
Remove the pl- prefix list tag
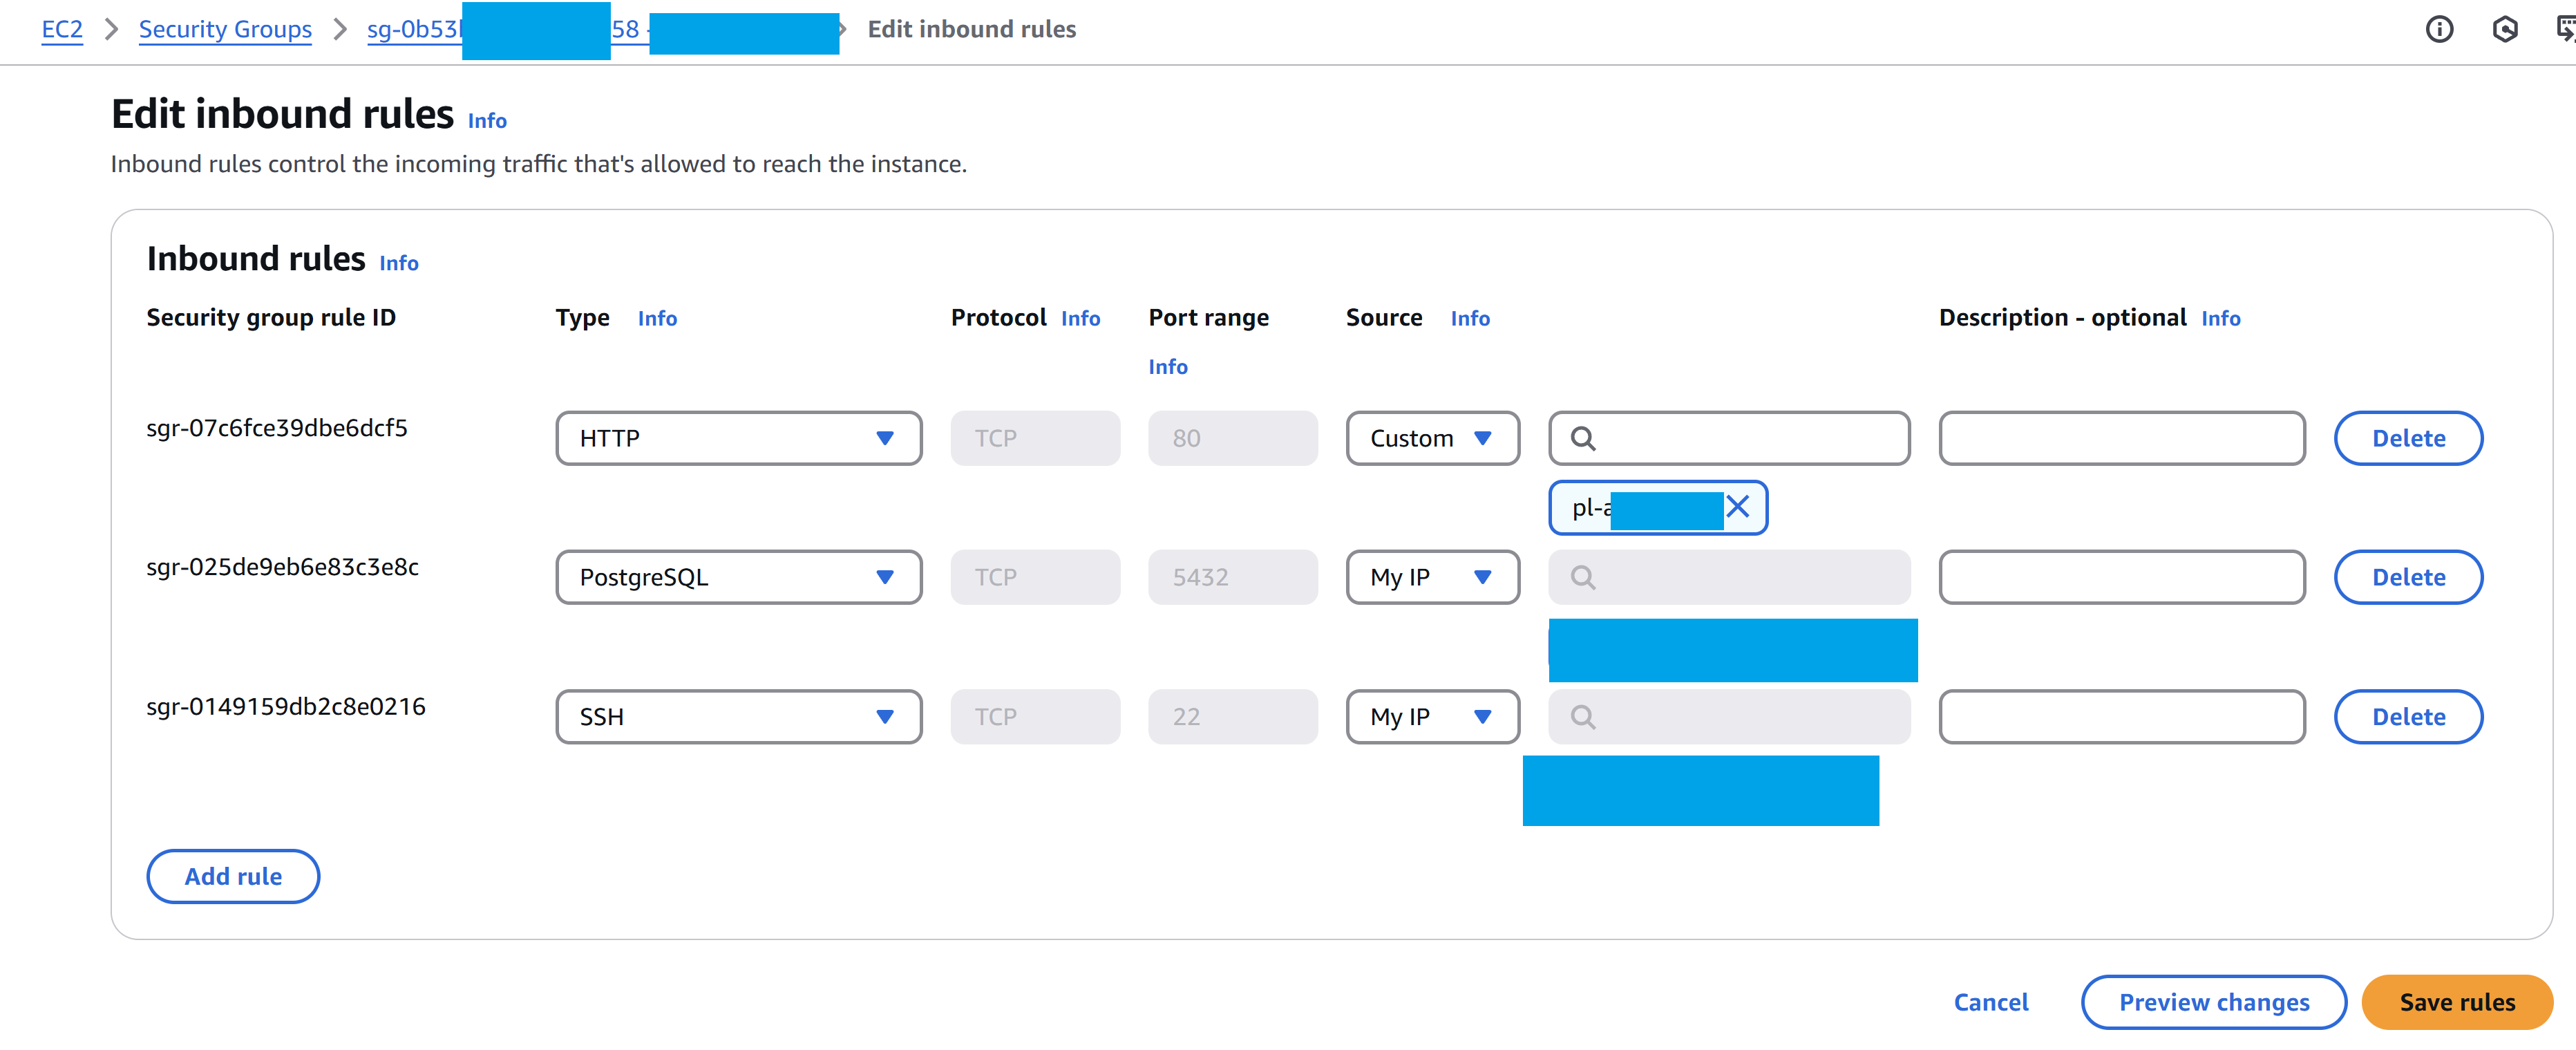[1738, 508]
